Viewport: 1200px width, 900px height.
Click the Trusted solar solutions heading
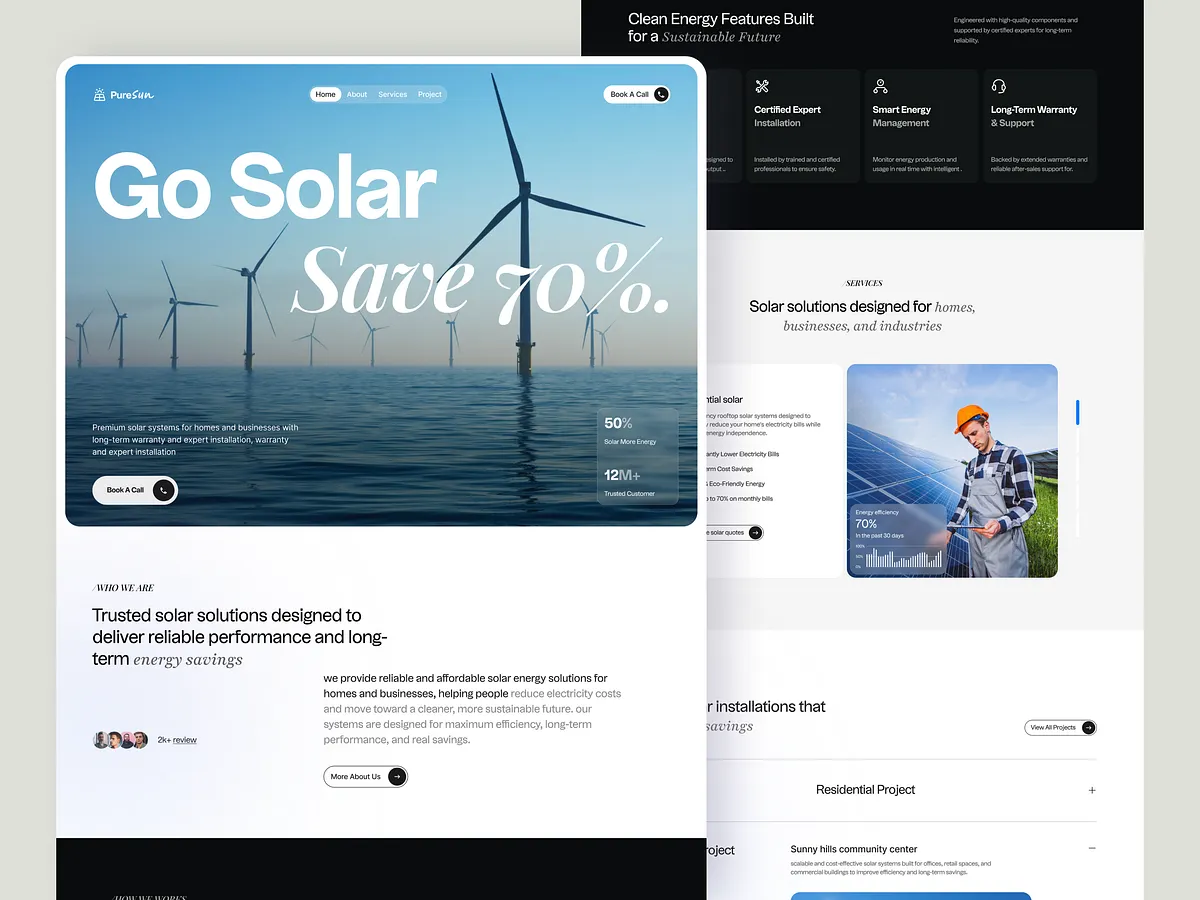click(240, 637)
